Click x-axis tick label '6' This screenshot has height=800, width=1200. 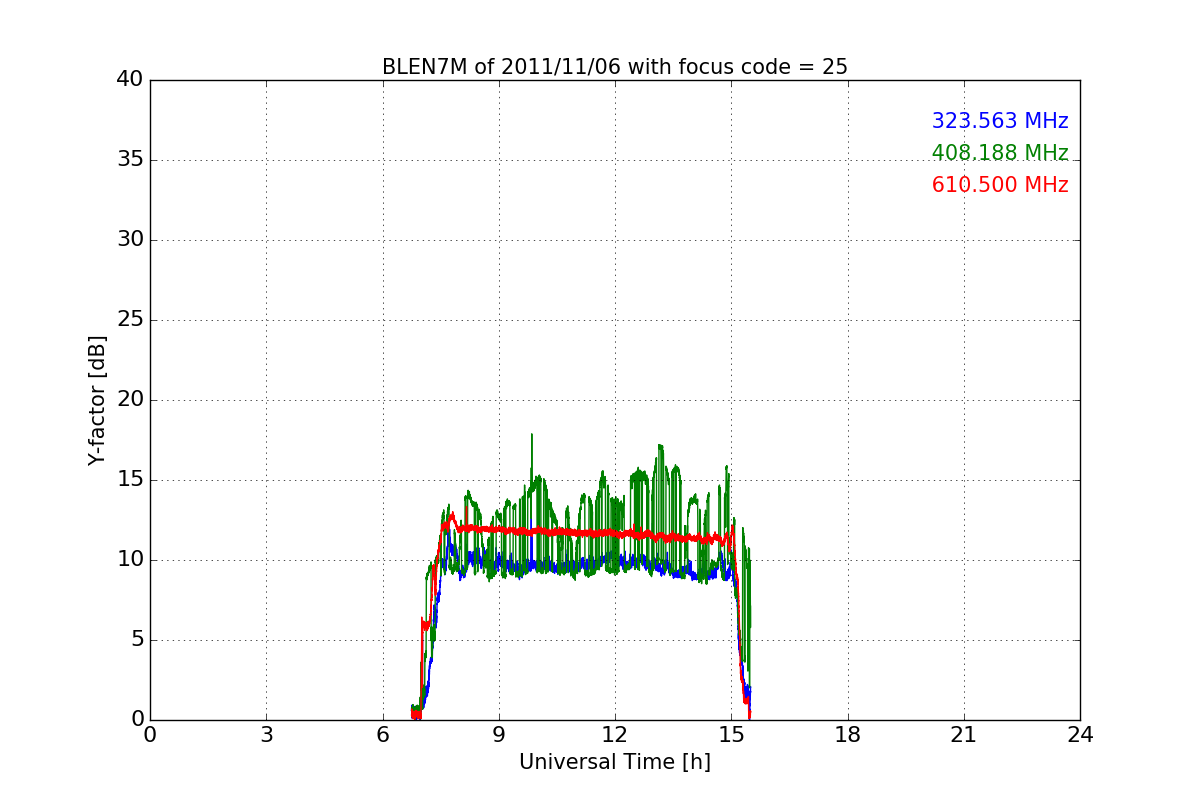(382, 735)
